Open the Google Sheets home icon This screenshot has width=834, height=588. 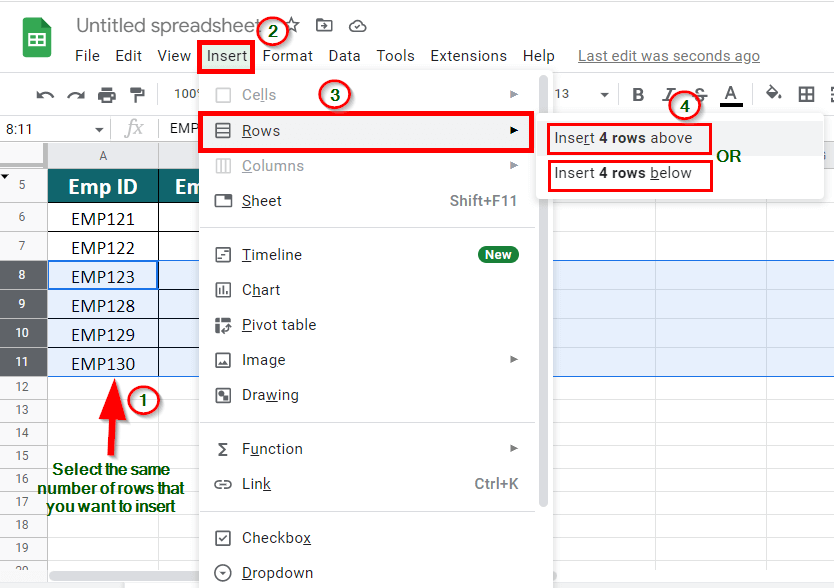click(x=37, y=38)
